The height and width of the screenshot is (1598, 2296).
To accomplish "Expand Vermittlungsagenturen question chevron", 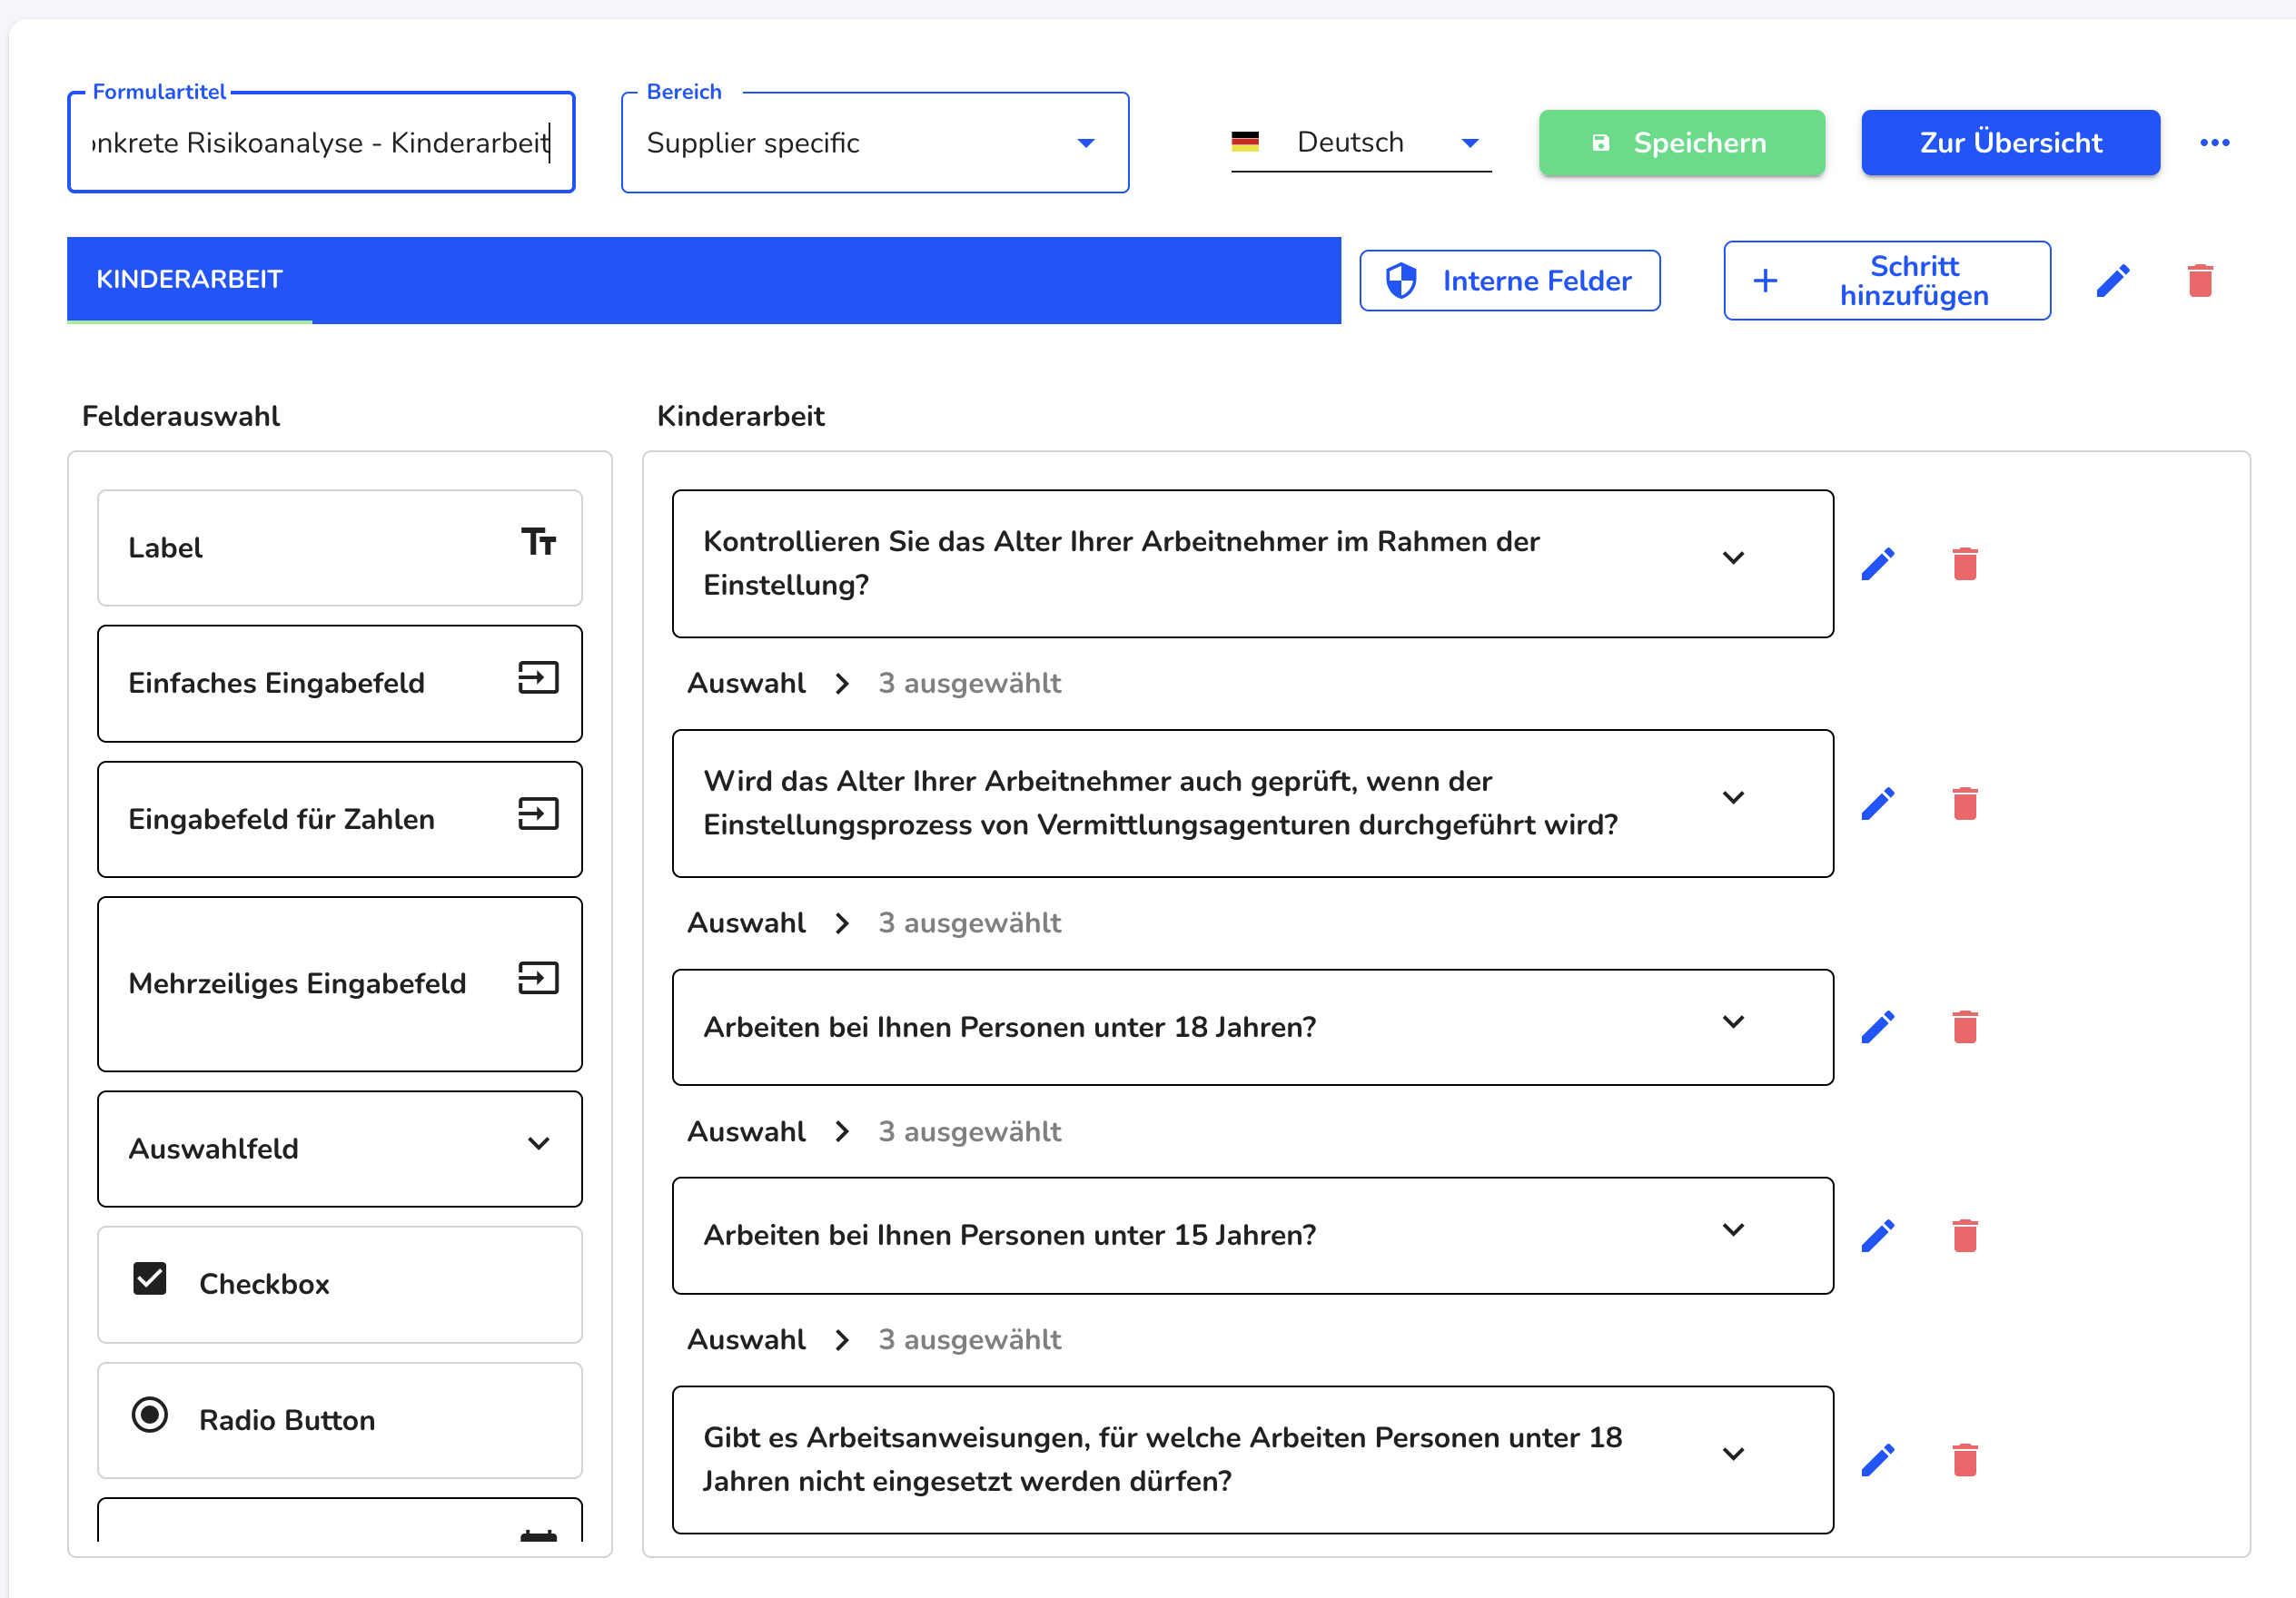I will 1733,798.
